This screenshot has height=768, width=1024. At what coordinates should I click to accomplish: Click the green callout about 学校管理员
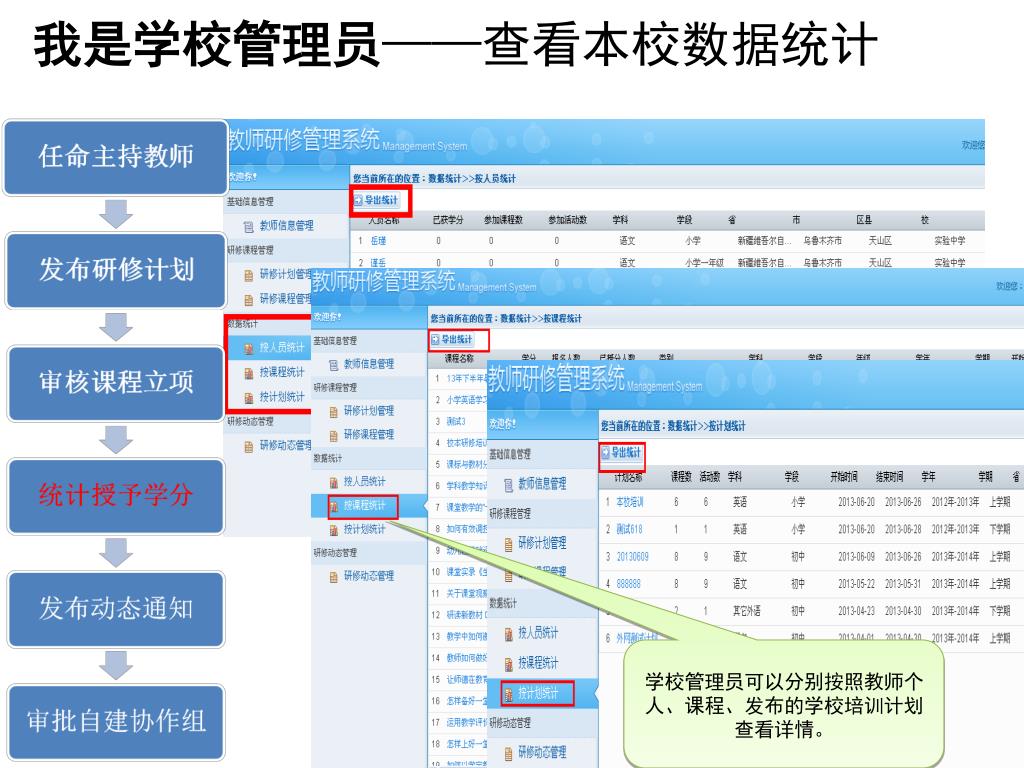coord(784,705)
